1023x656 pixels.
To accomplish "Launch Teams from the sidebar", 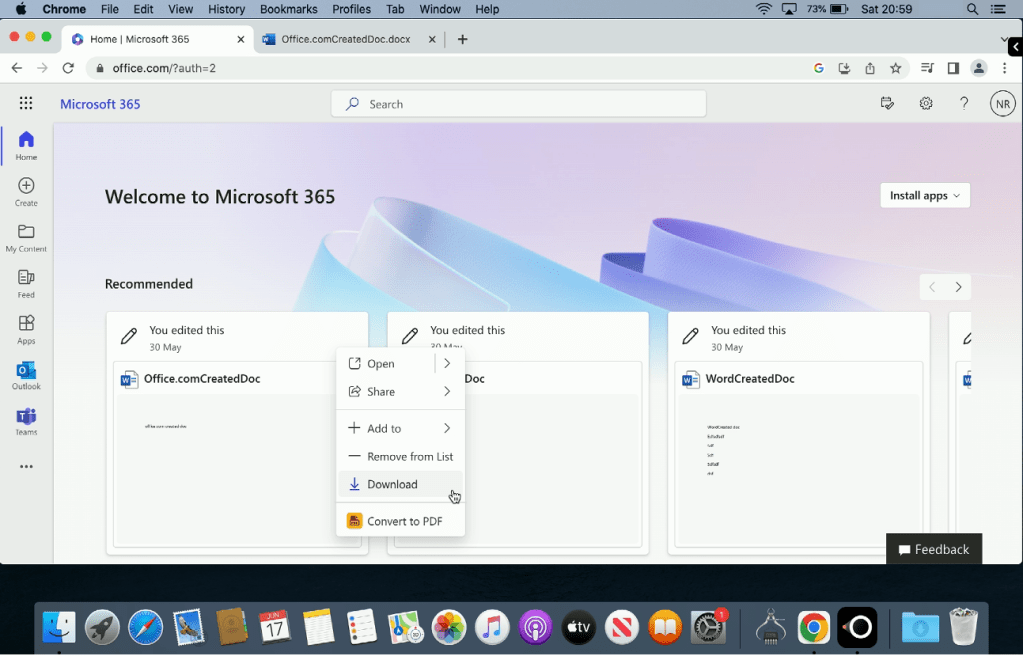I will click(26, 421).
